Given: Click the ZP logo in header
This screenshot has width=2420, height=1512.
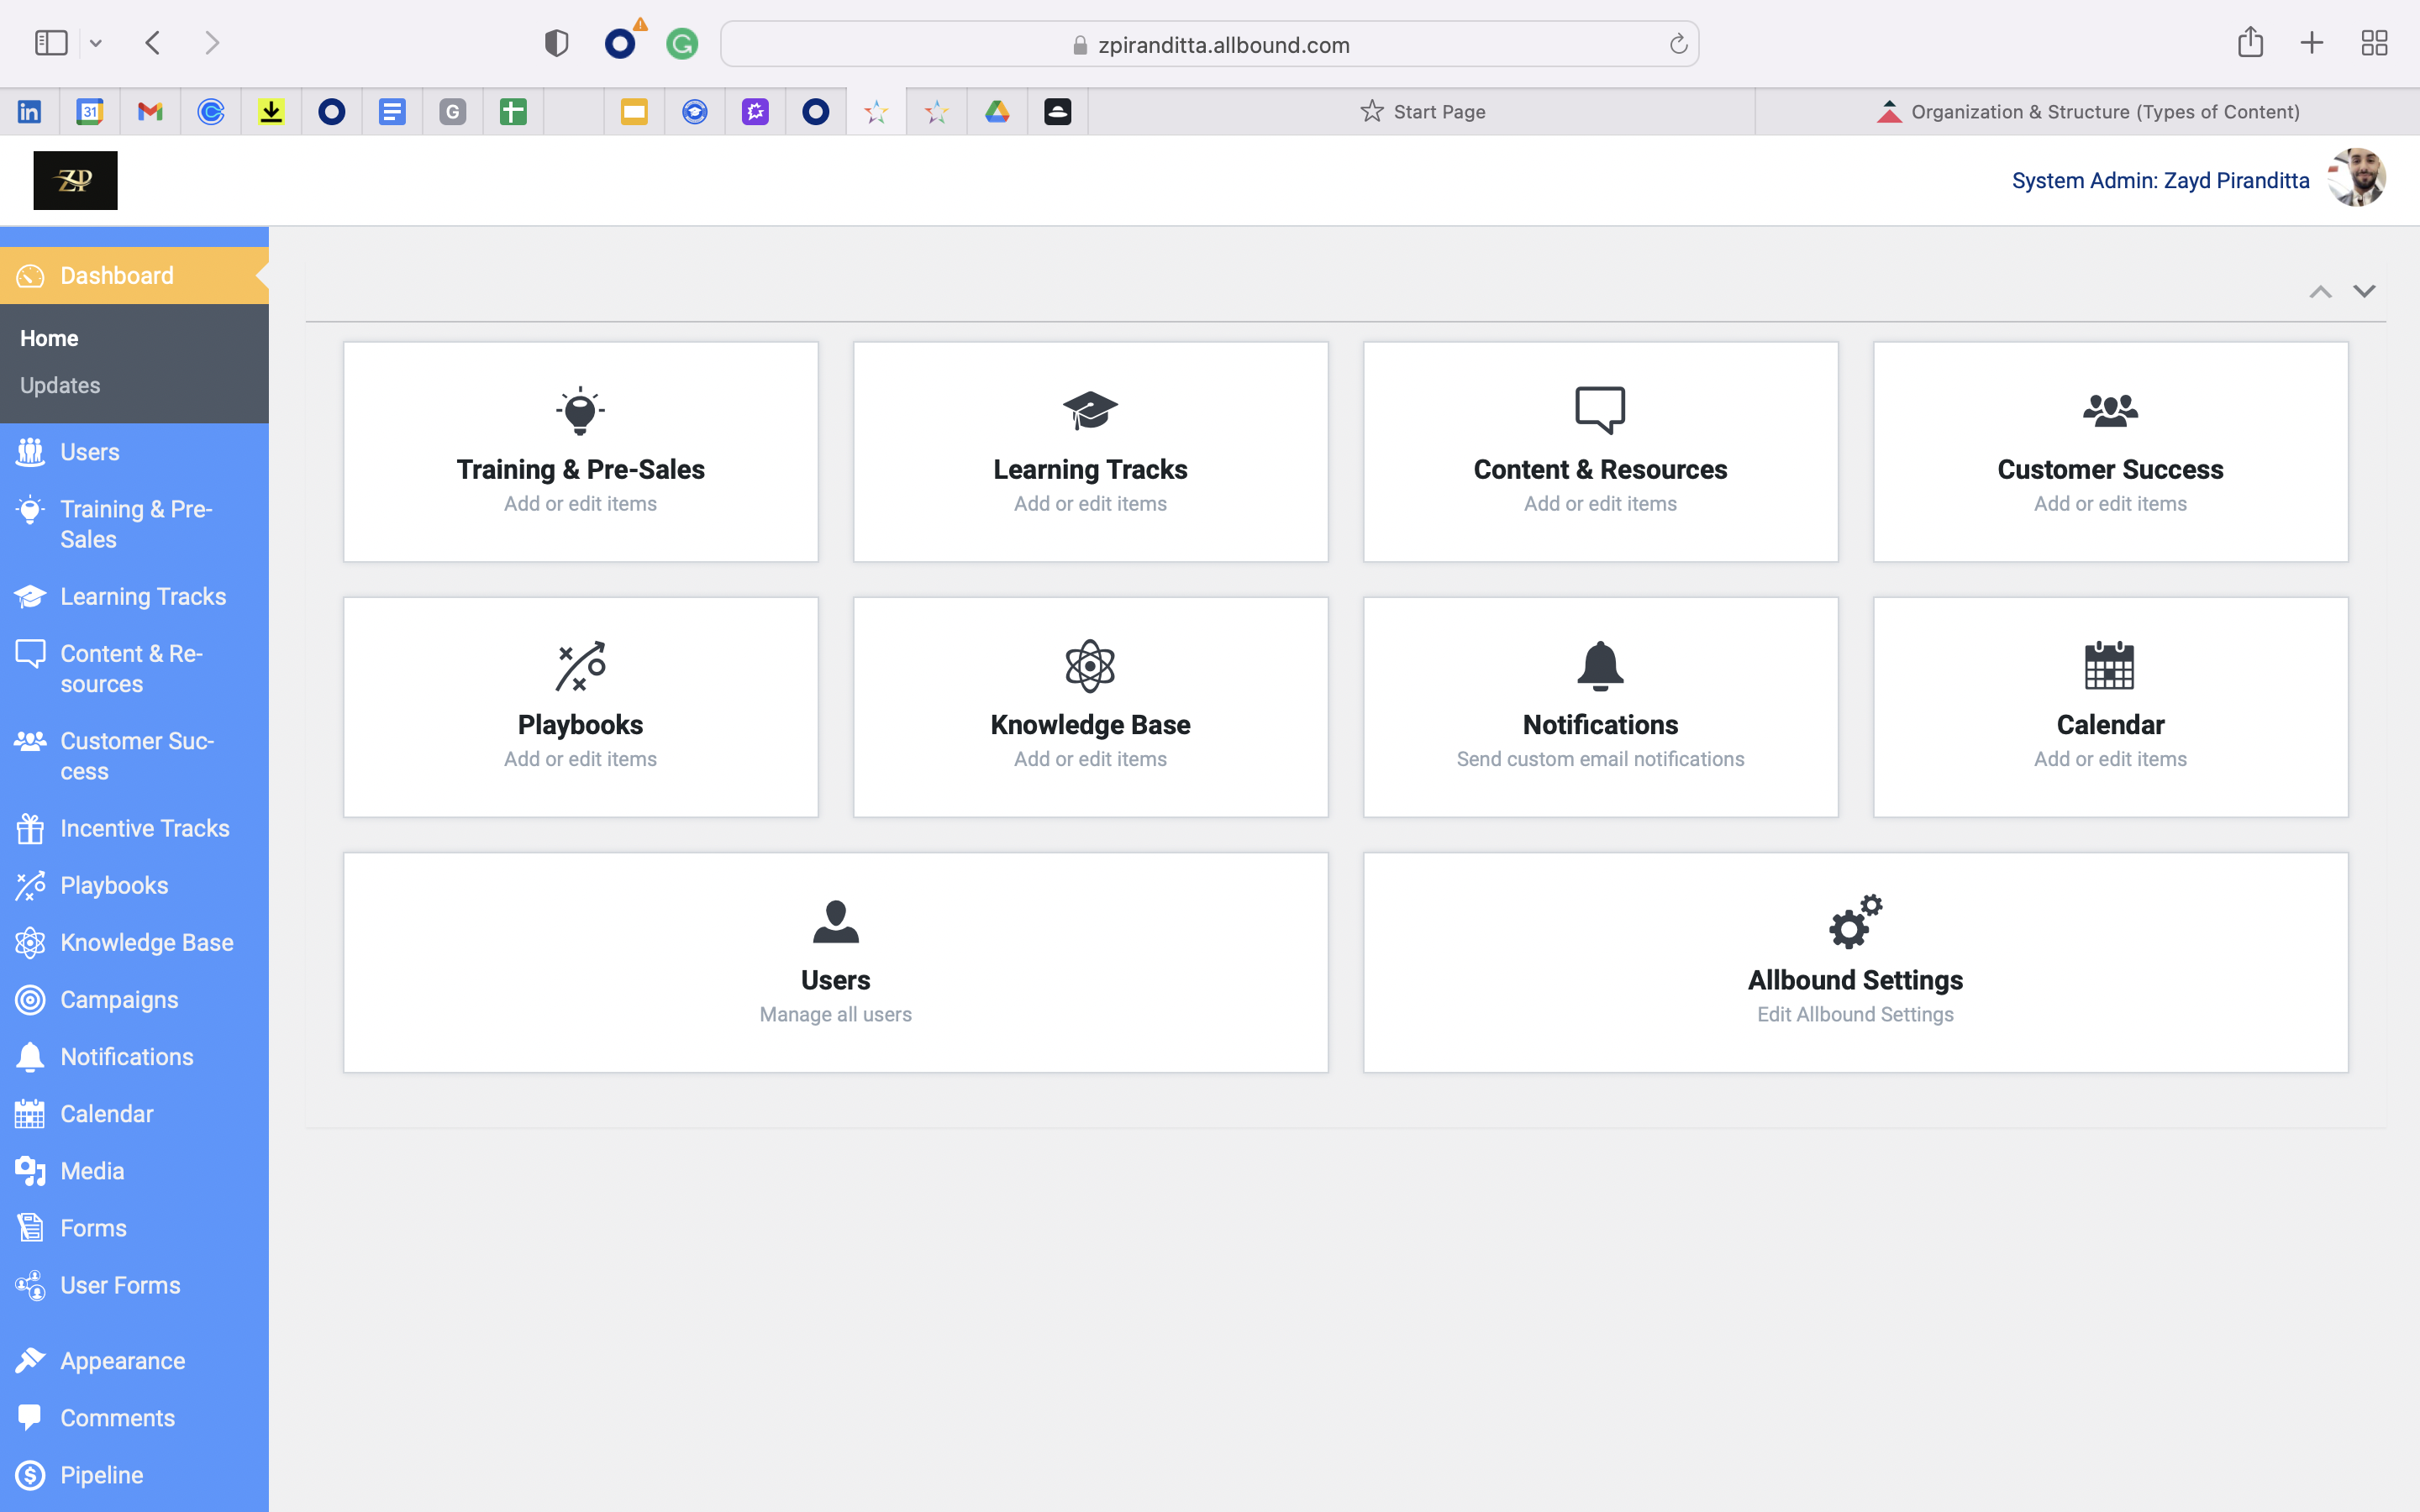Looking at the screenshot, I should [x=75, y=181].
